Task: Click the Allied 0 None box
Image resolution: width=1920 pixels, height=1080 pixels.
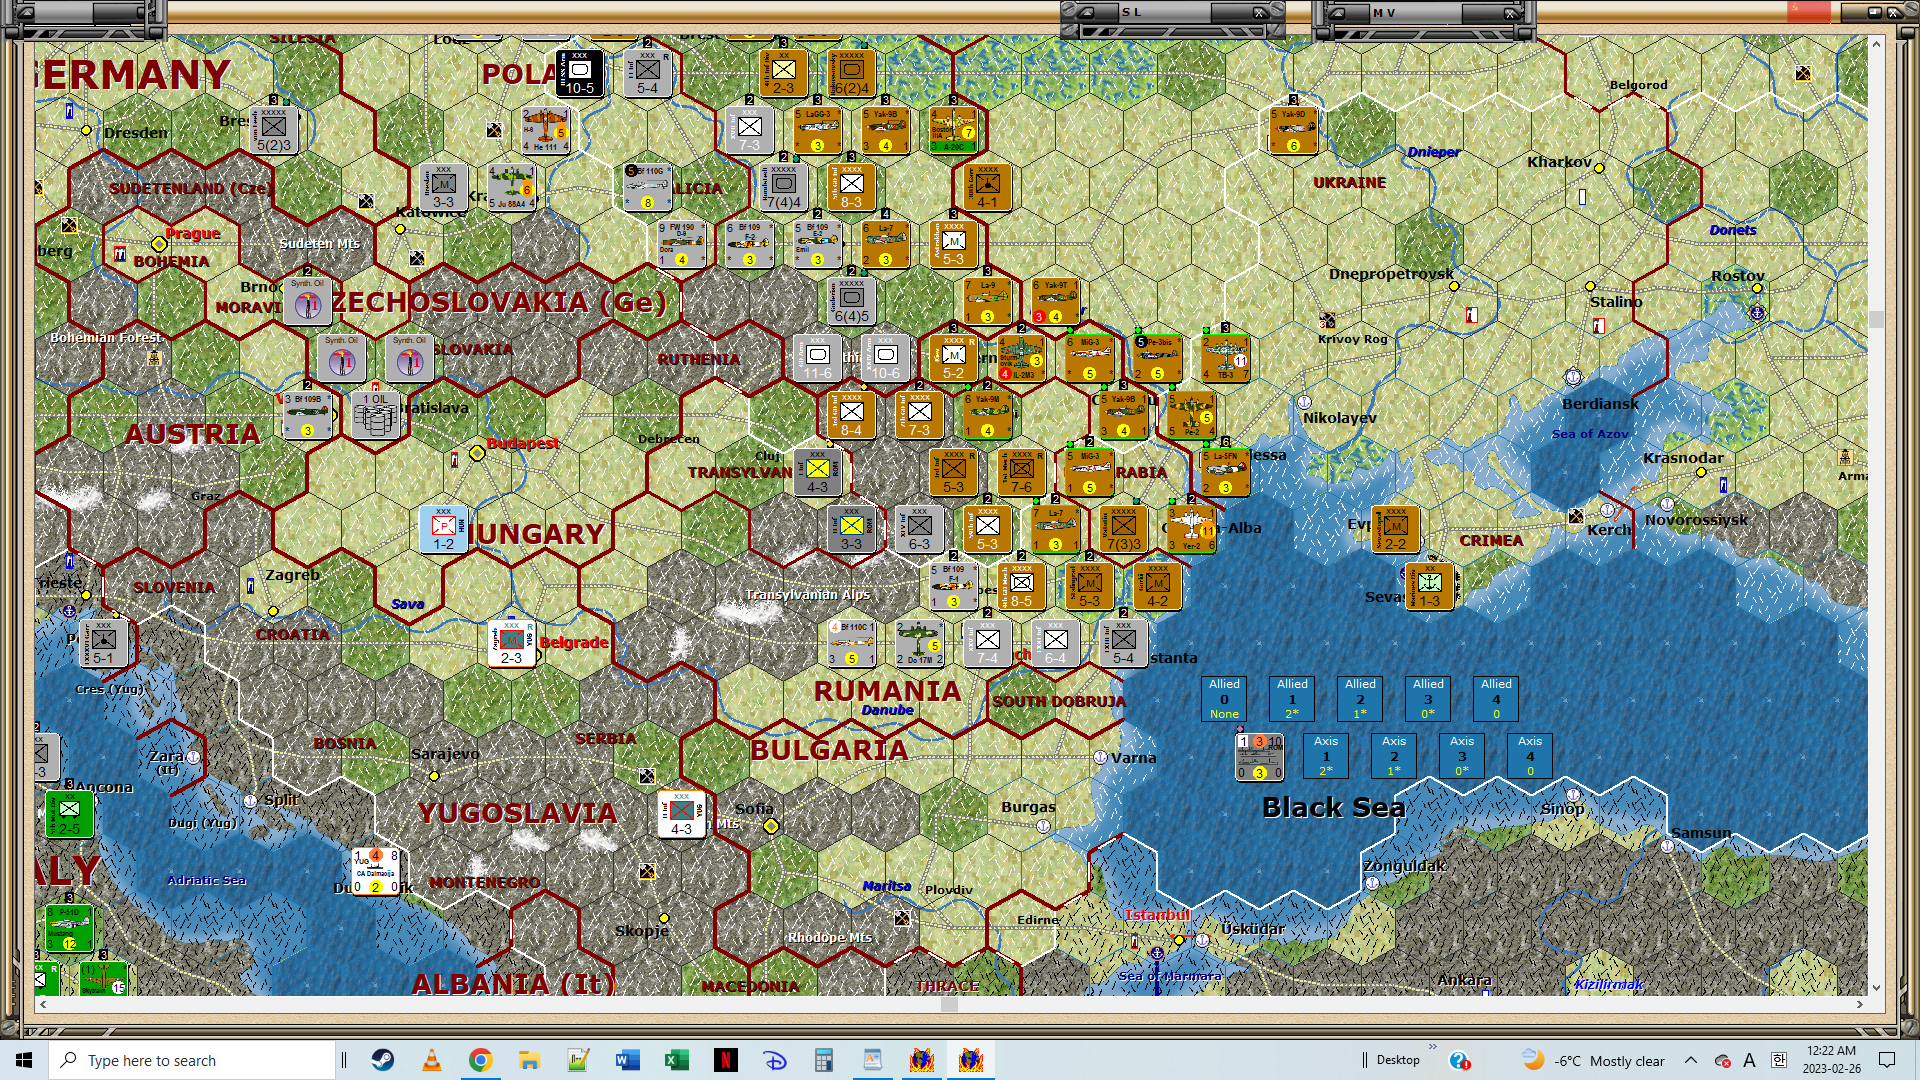Action: 1224,699
